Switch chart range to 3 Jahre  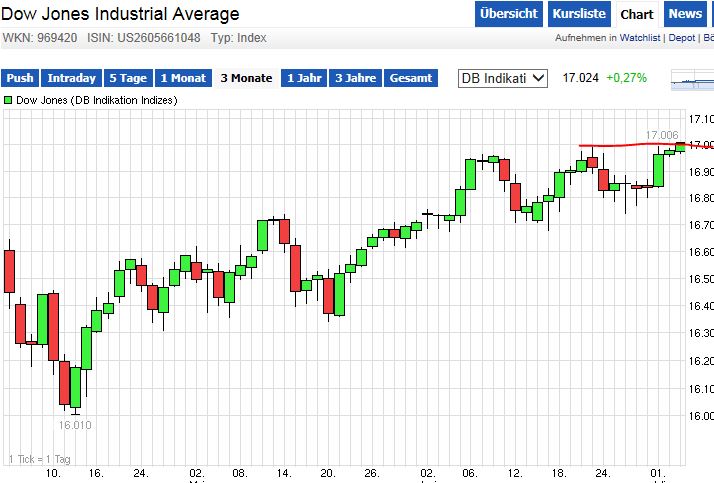pos(356,78)
